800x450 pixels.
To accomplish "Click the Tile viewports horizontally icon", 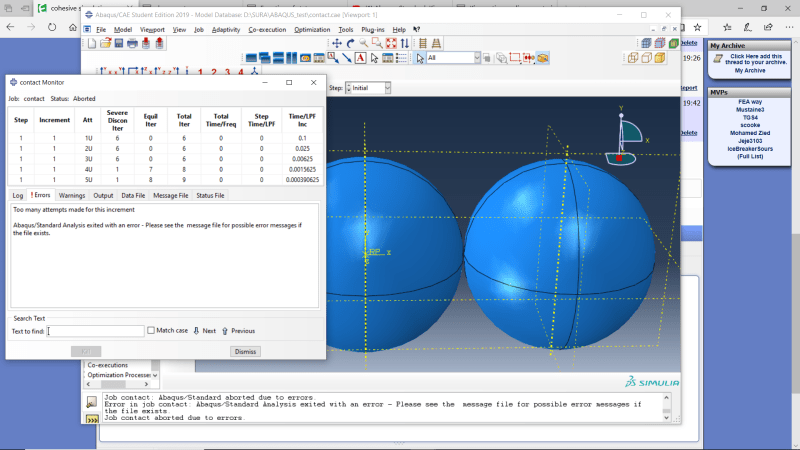I will (278, 58).
